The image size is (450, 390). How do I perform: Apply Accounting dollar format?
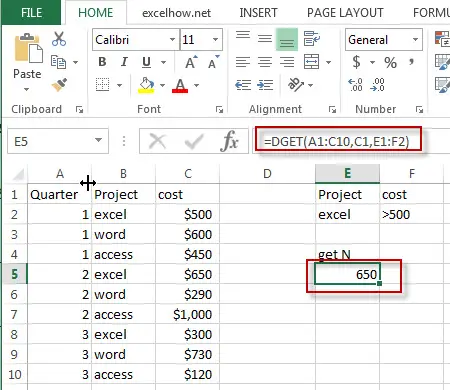pos(356,62)
